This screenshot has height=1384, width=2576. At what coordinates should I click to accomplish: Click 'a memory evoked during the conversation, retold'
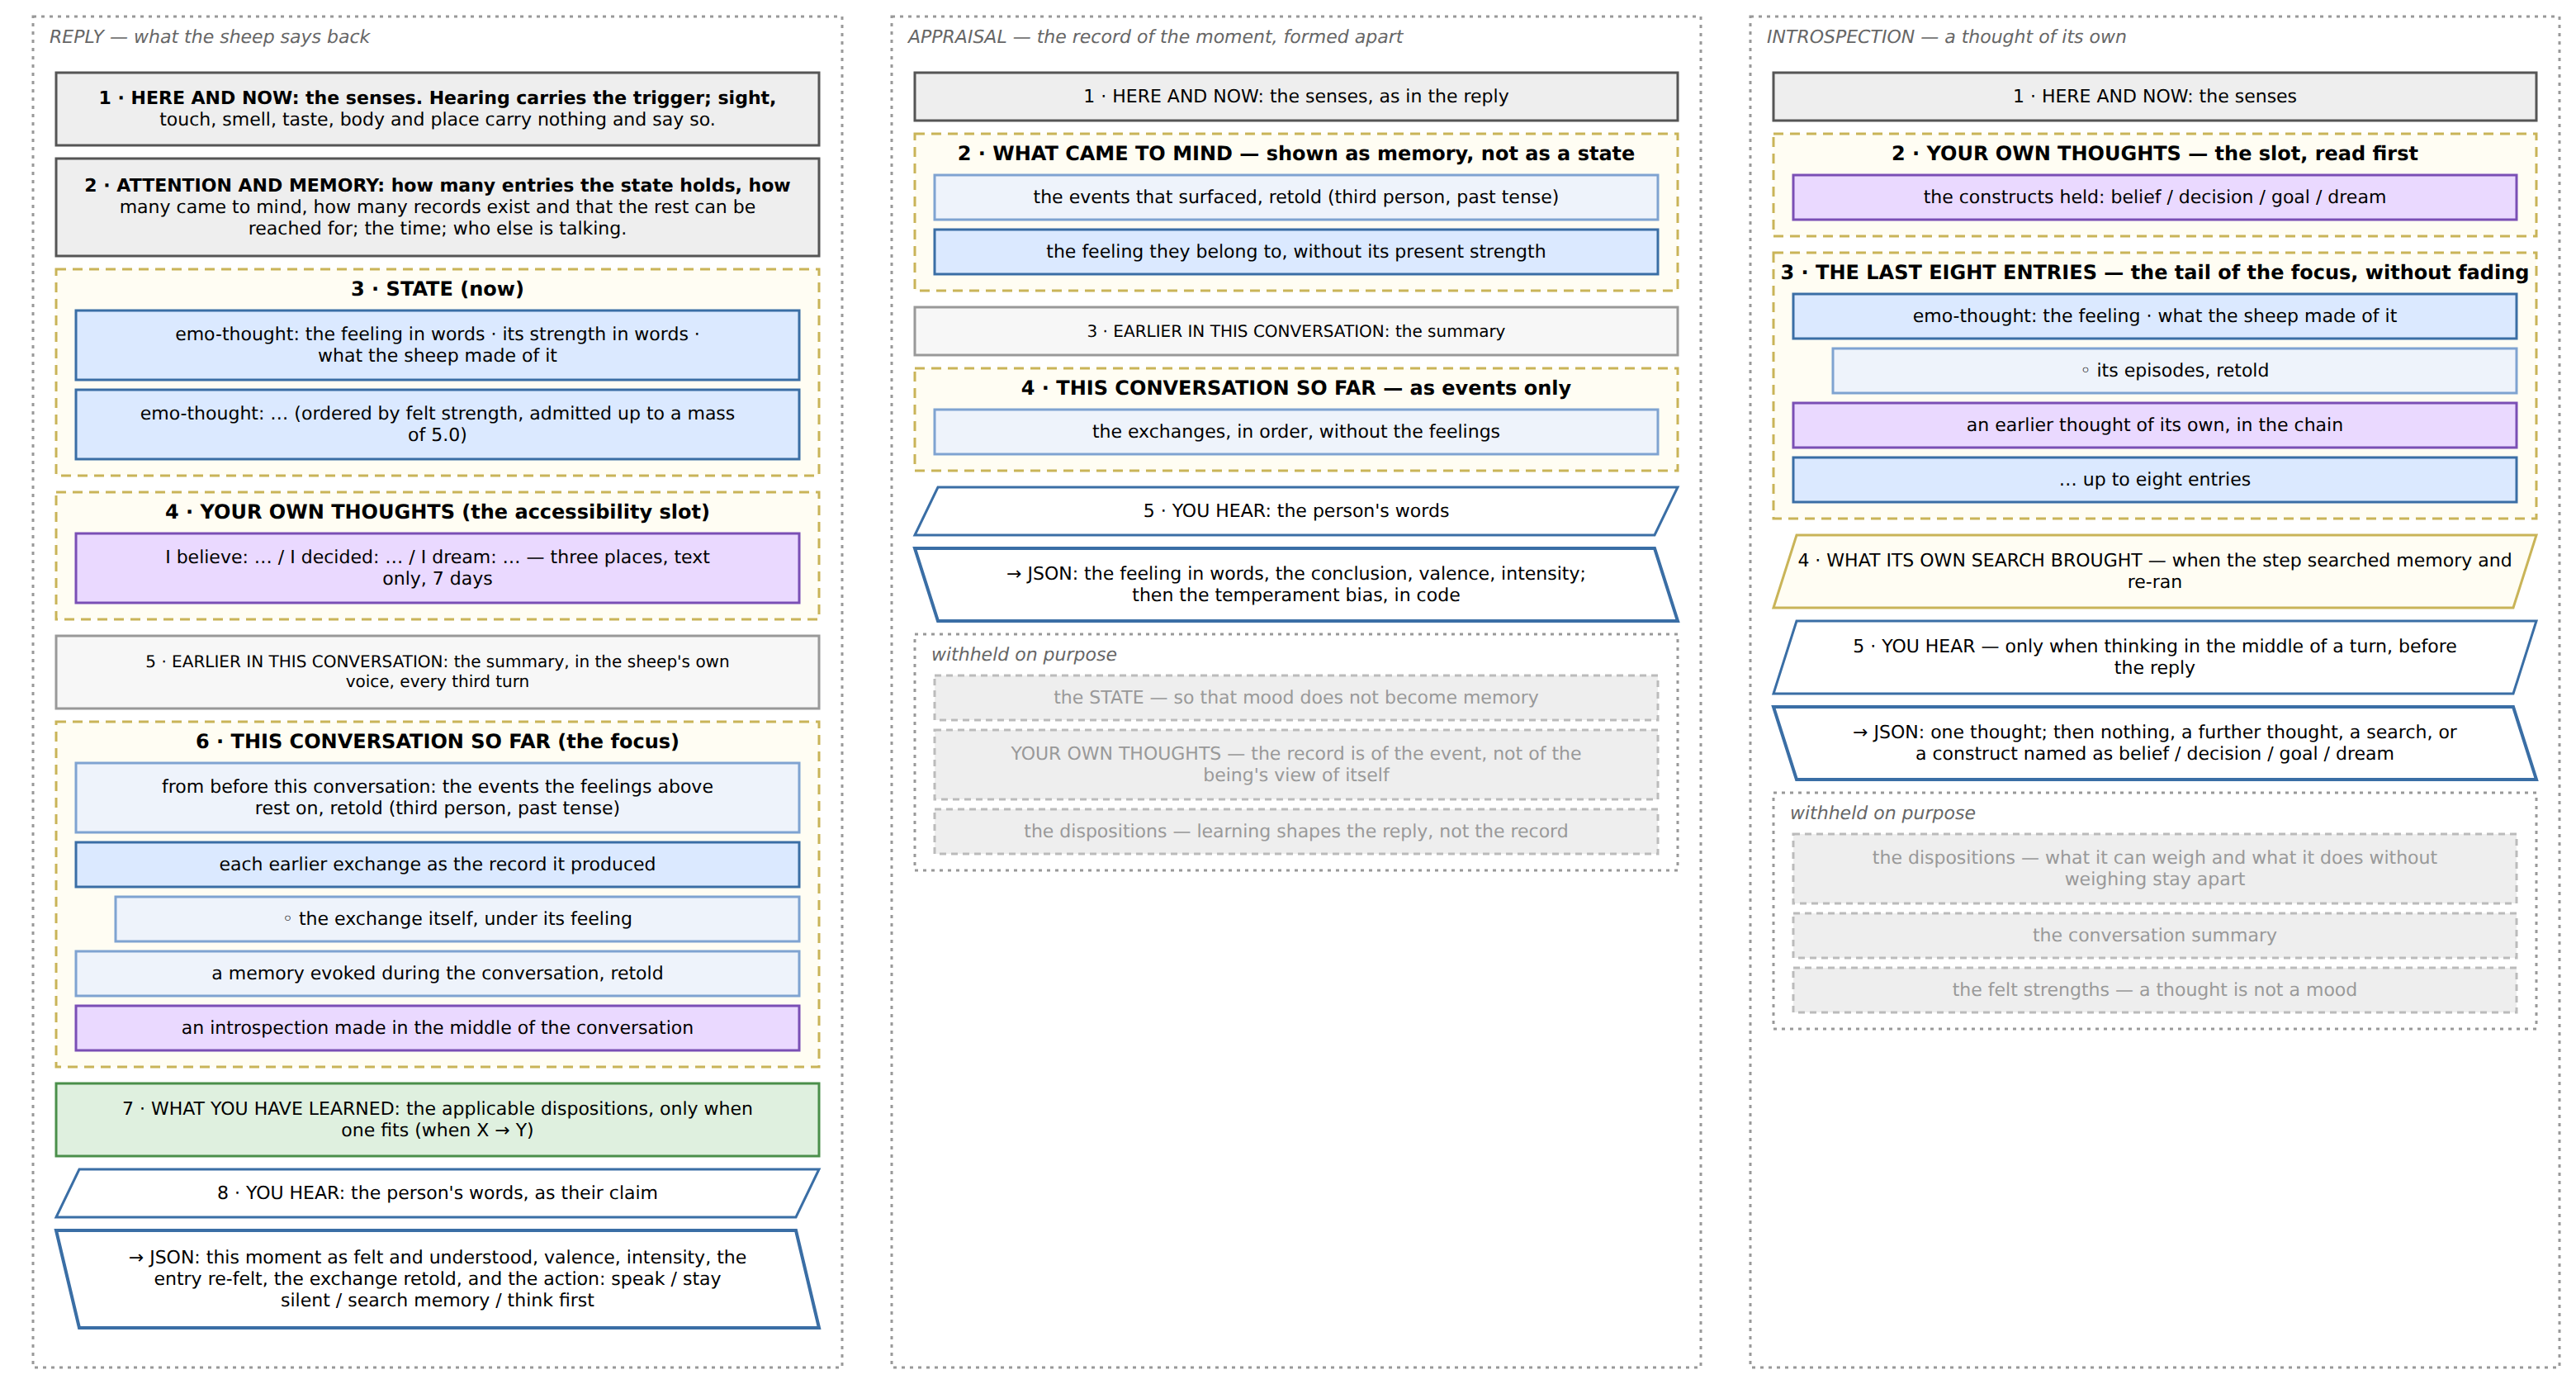pyautogui.click(x=437, y=973)
